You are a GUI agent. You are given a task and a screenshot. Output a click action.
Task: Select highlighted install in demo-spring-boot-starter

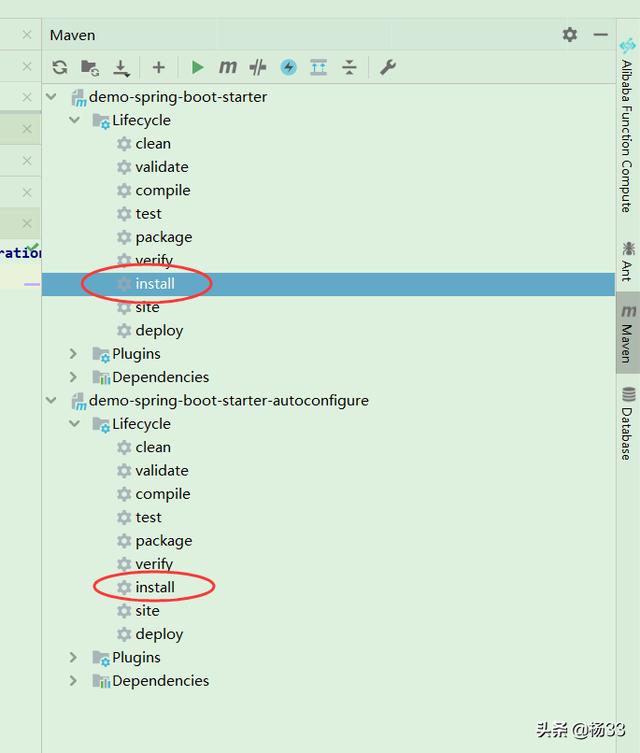tap(328, 284)
